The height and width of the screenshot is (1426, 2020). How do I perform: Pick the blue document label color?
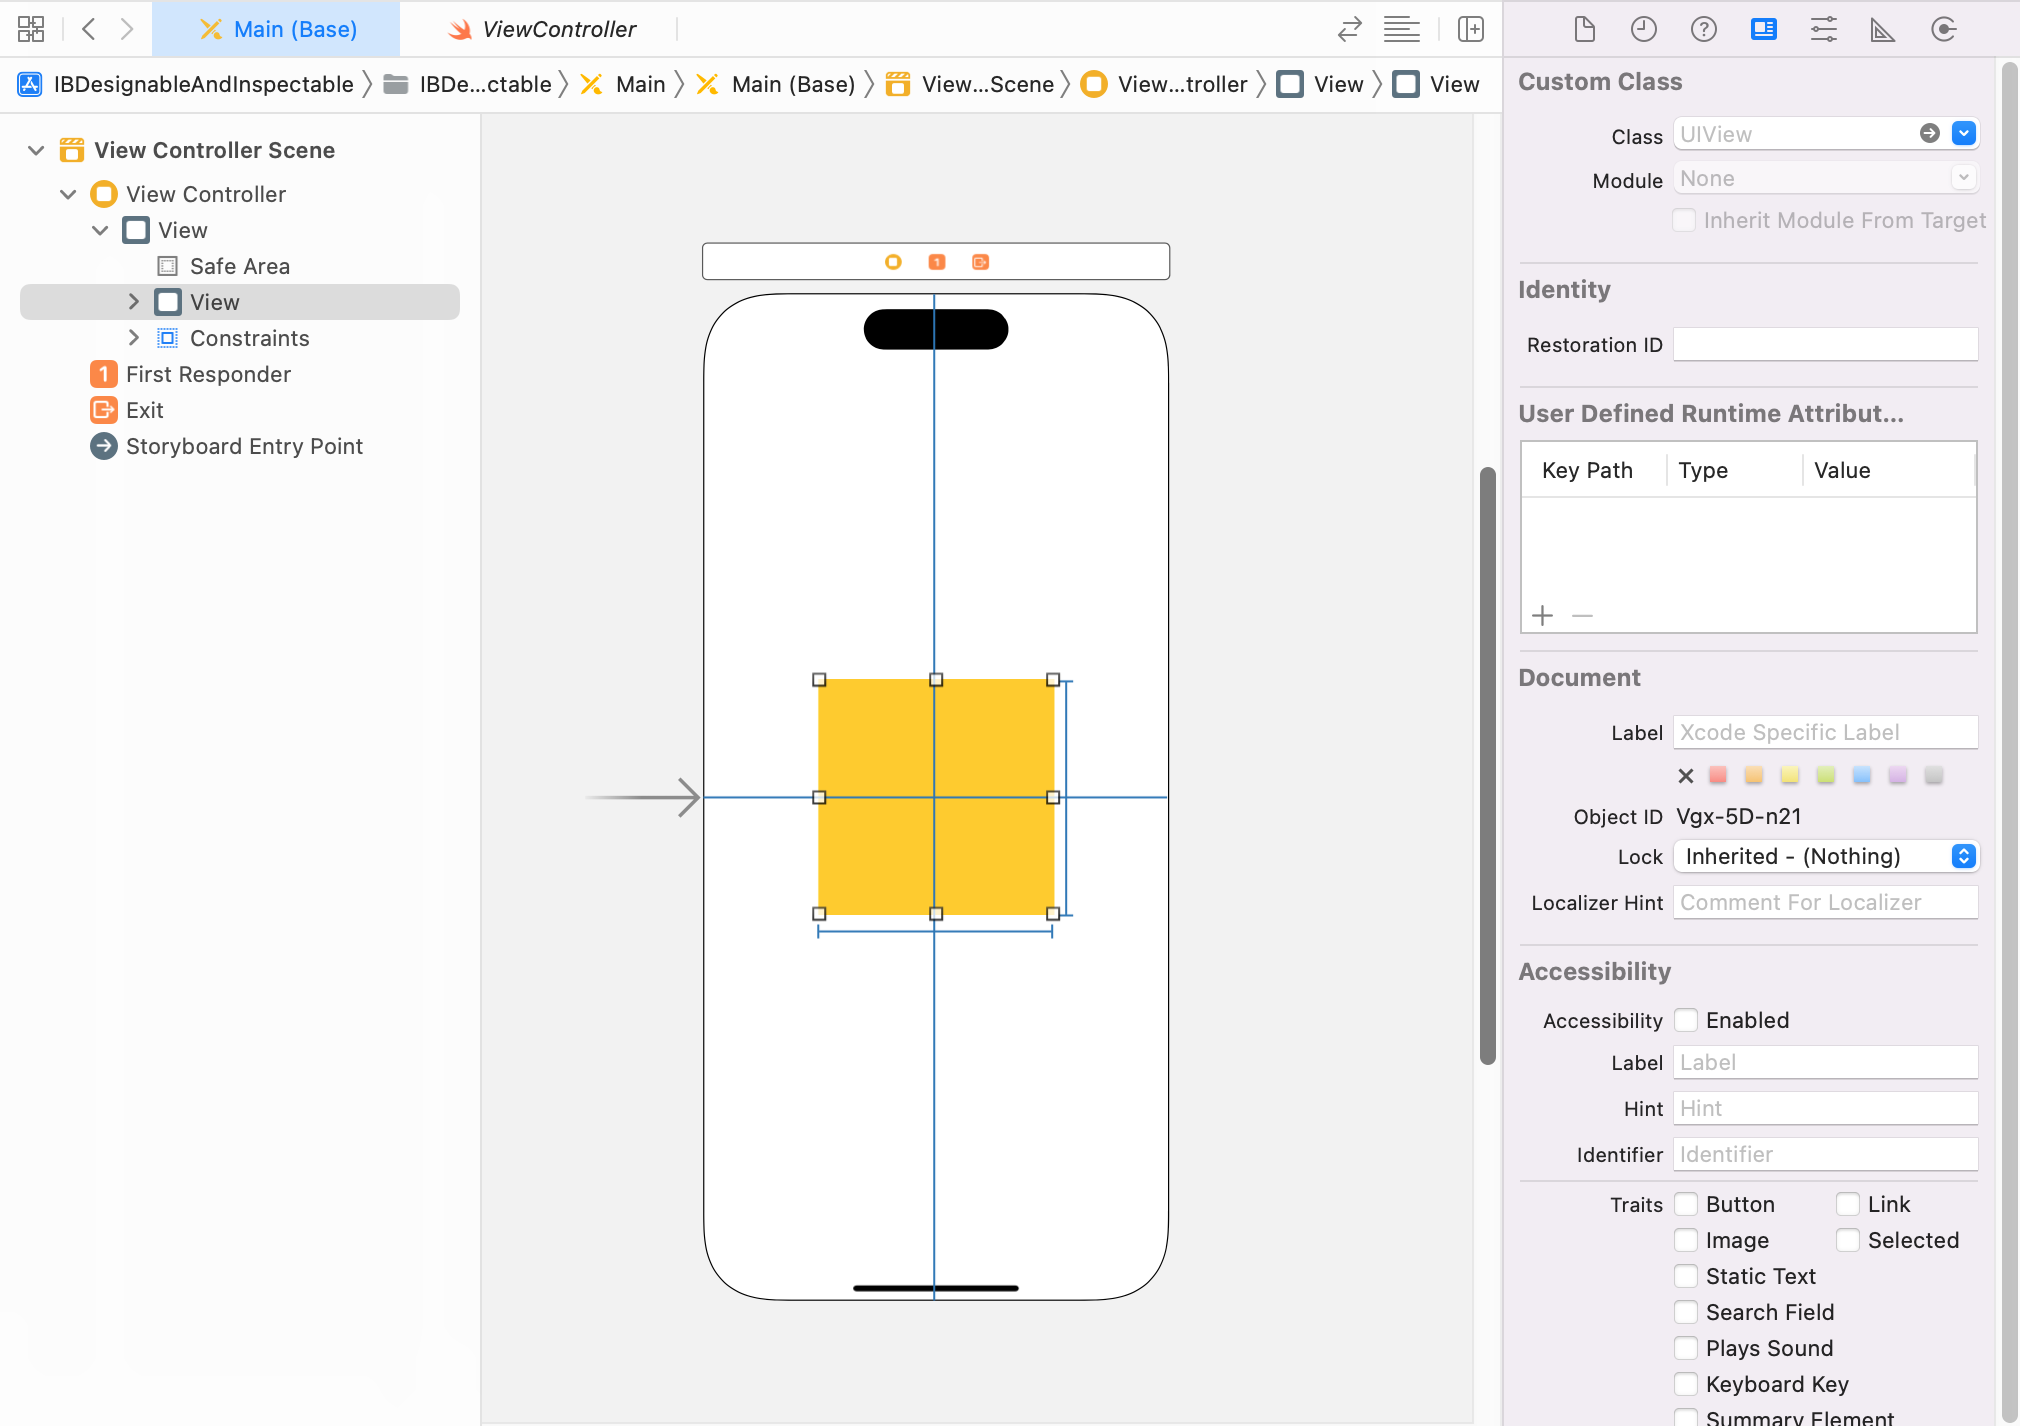tap(1861, 775)
